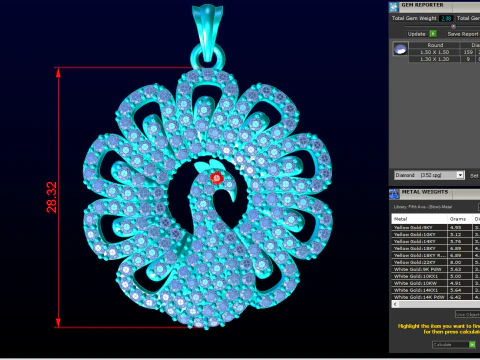Click the Gem Reporter slider handle

pyautogui.click(x=453, y=26)
